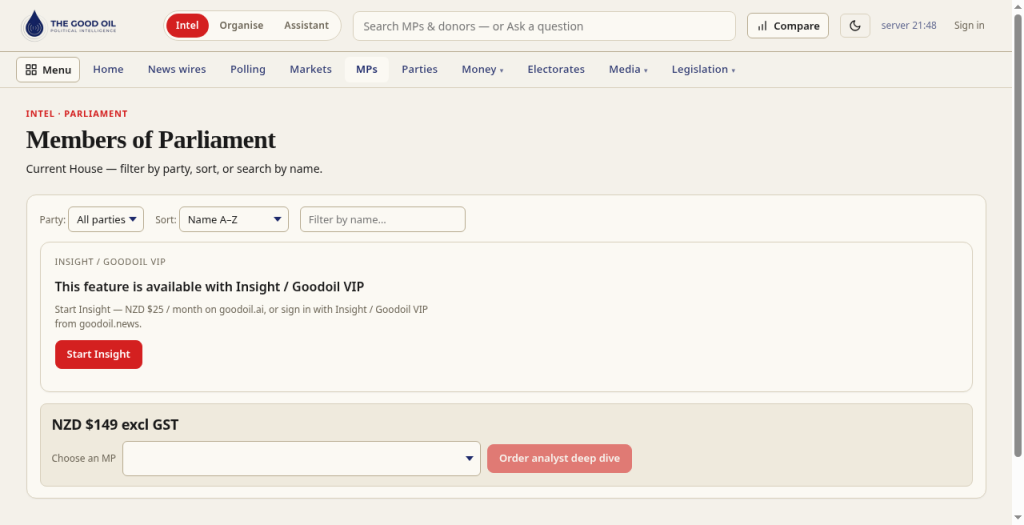Click The Good Oil logo
The height and width of the screenshot is (525, 1024).
(69, 25)
